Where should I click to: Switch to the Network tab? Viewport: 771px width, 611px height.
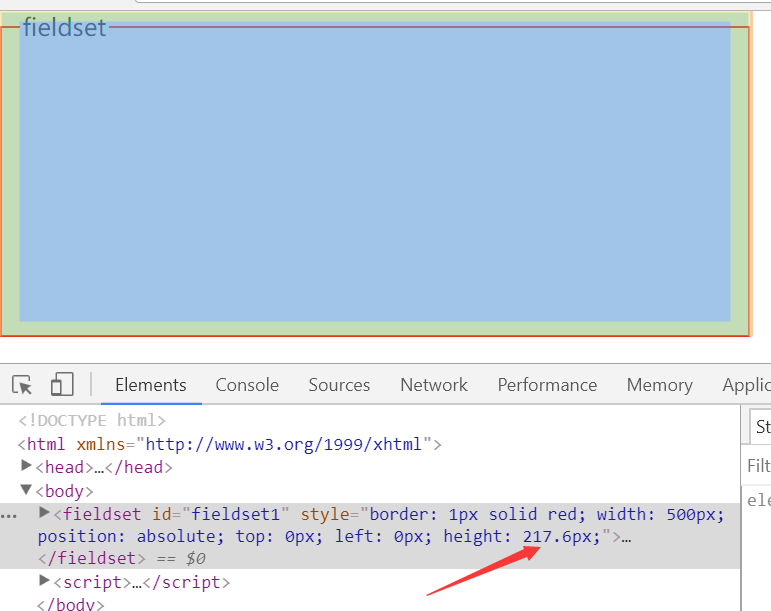pos(434,385)
